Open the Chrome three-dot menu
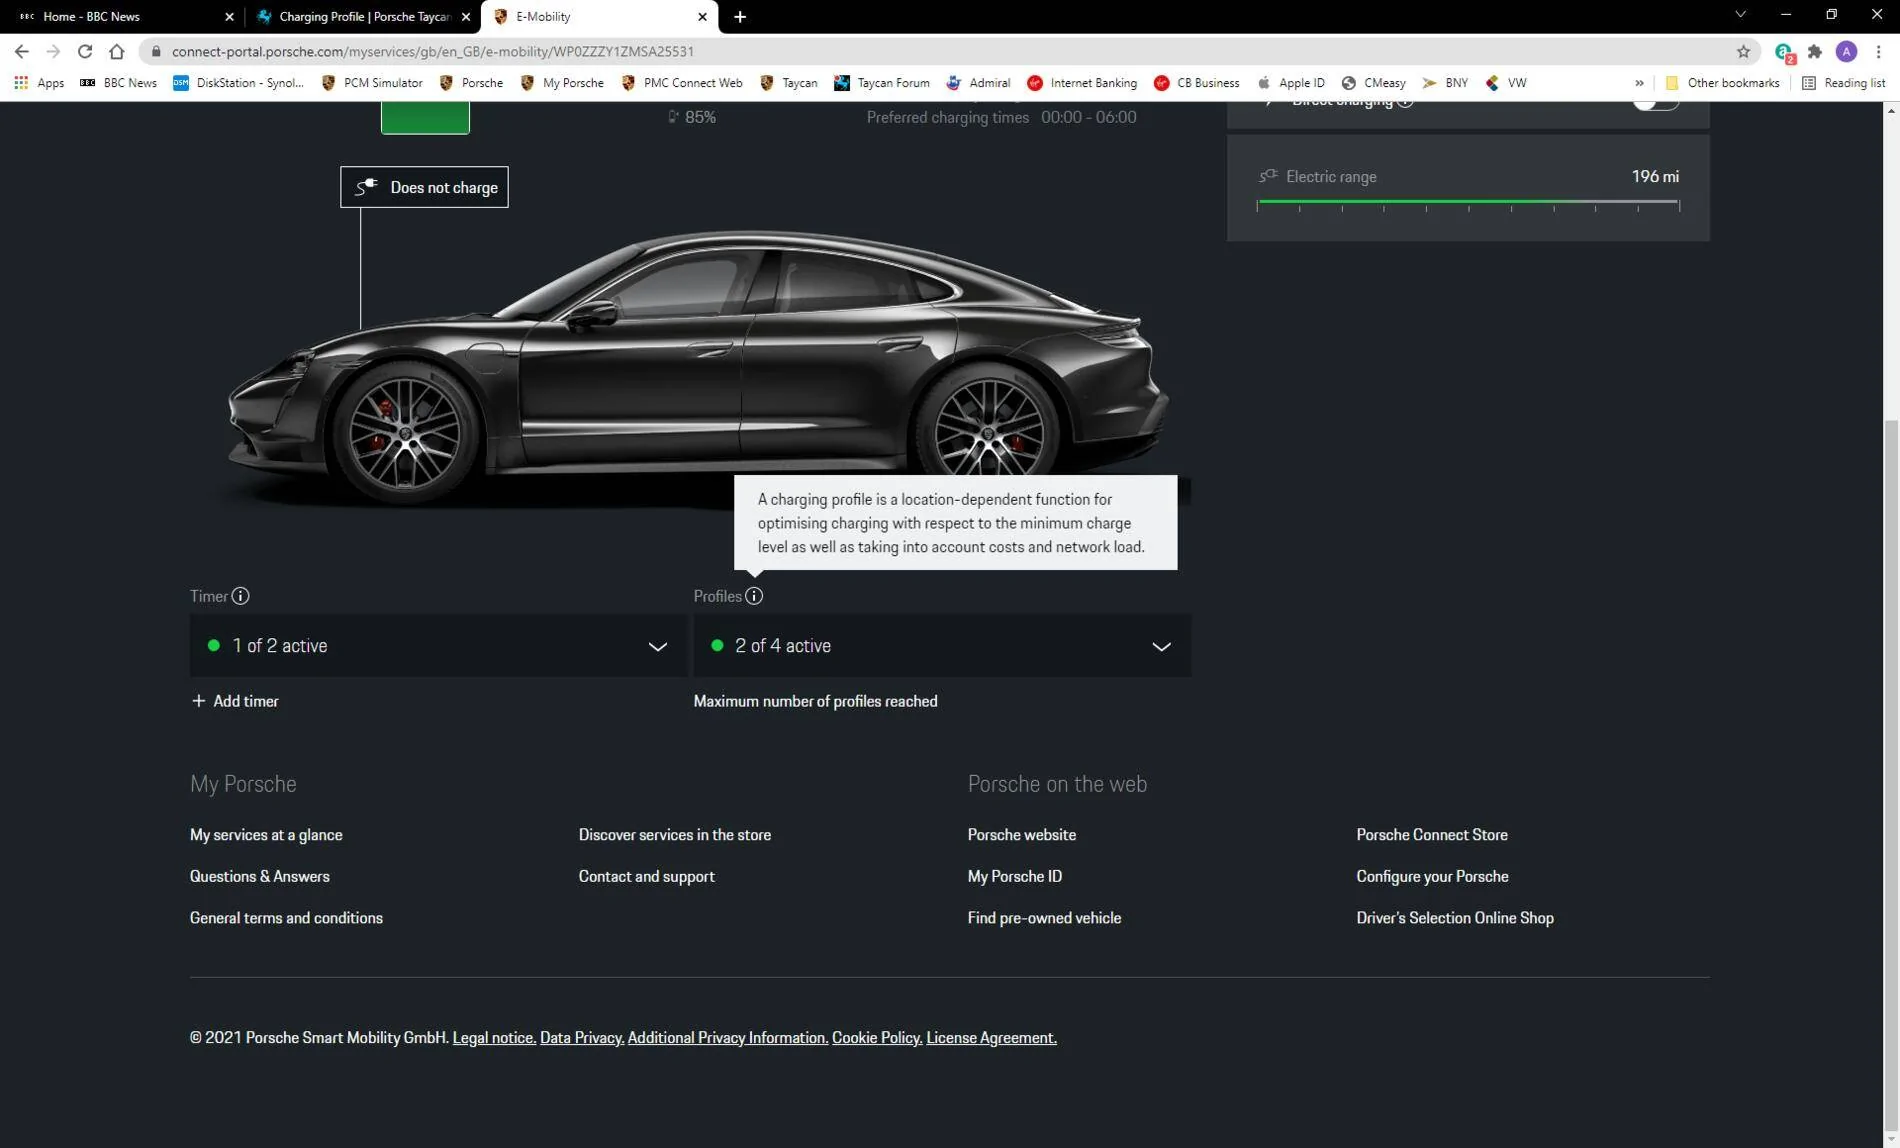 [x=1878, y=51]
